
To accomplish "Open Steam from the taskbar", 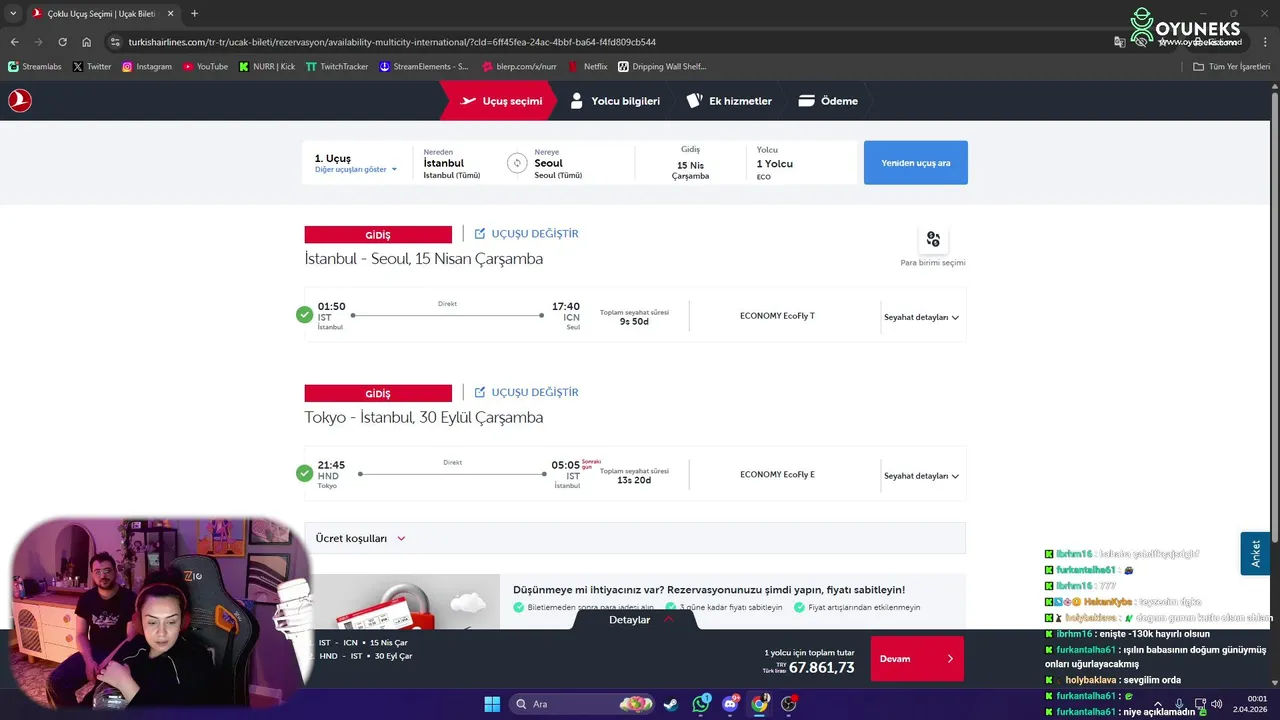I will [x=671, y=704].
